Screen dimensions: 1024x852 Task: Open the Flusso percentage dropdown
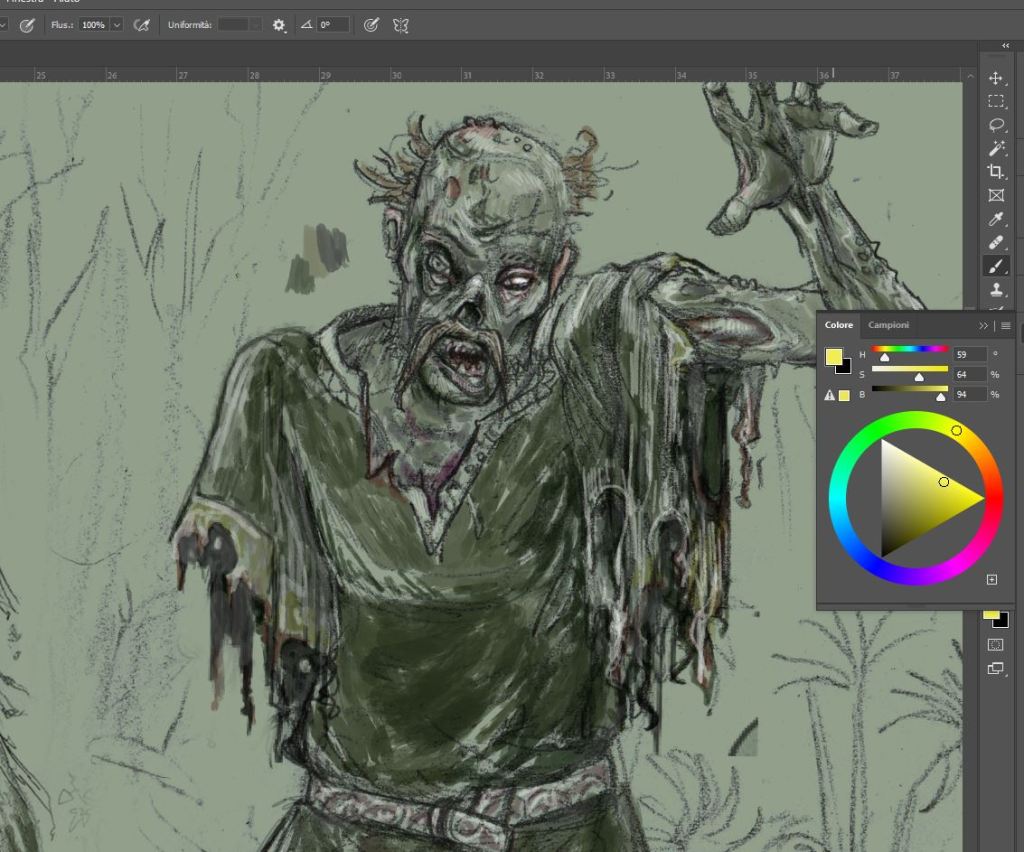coord(117,25)
